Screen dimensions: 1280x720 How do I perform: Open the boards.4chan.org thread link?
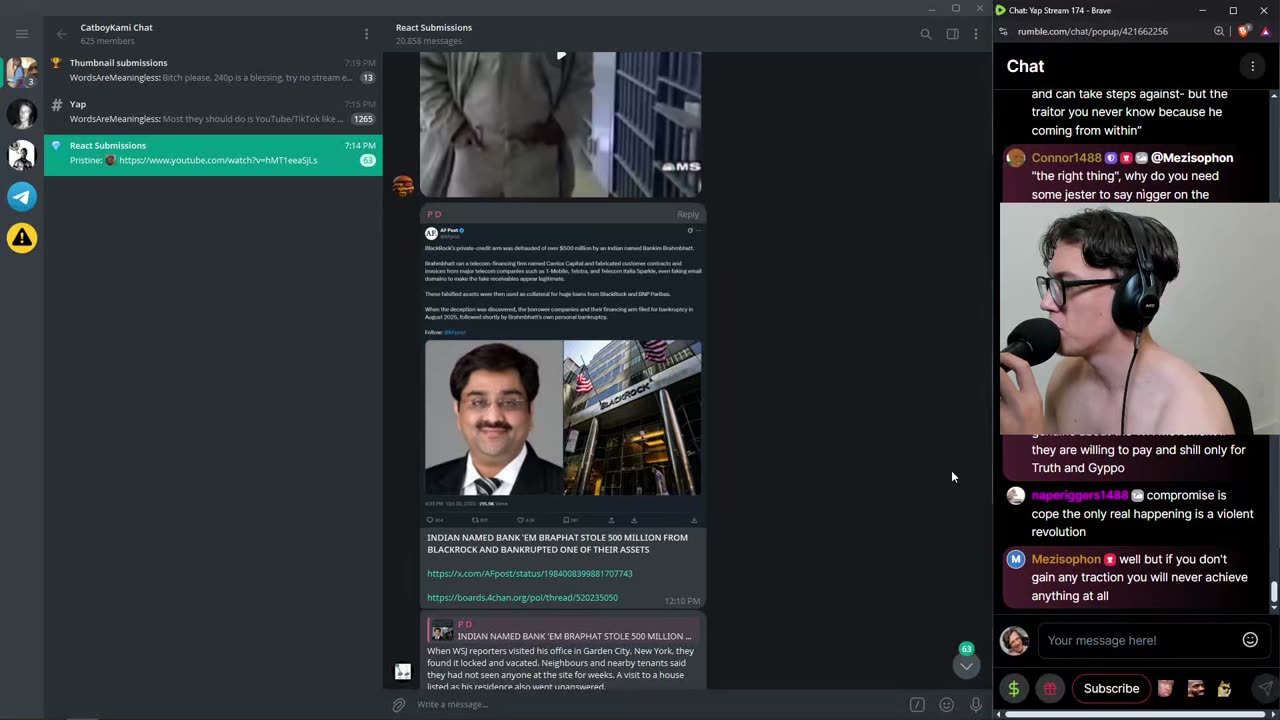pos(522,598)
